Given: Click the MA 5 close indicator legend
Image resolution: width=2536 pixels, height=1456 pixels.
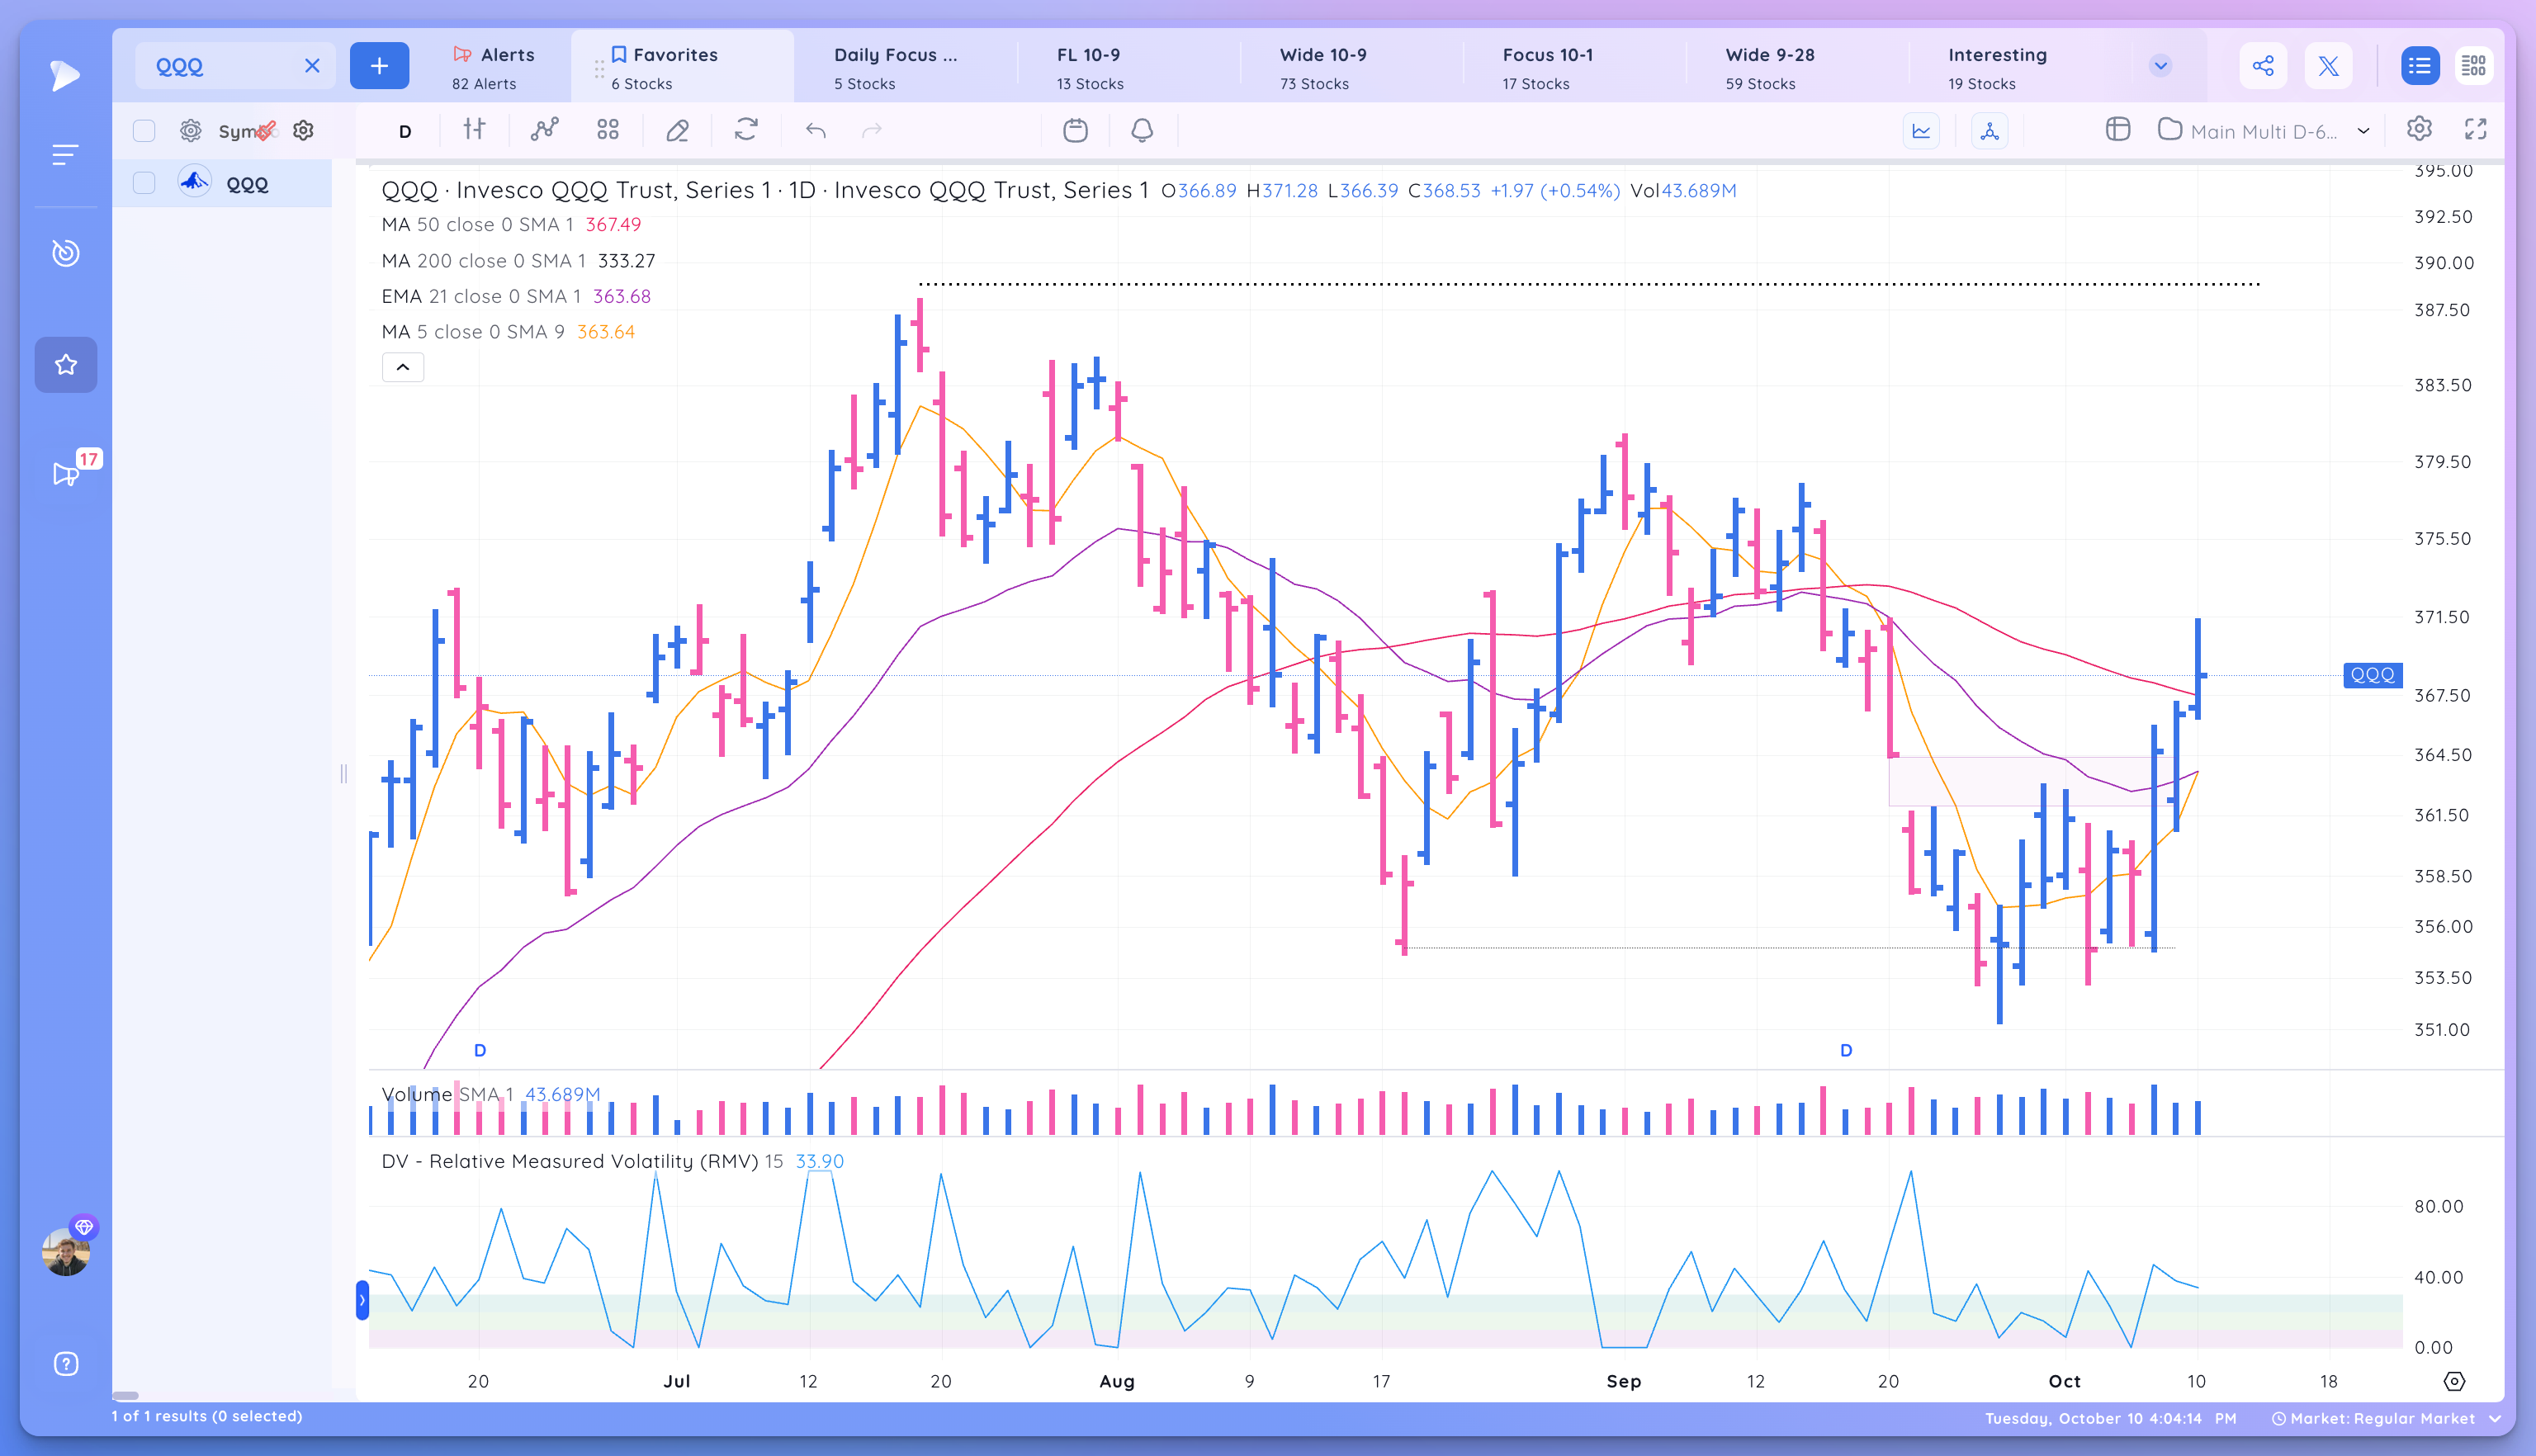Looking at the screenshot, I should pyautogui.click(x=508, y=332).
